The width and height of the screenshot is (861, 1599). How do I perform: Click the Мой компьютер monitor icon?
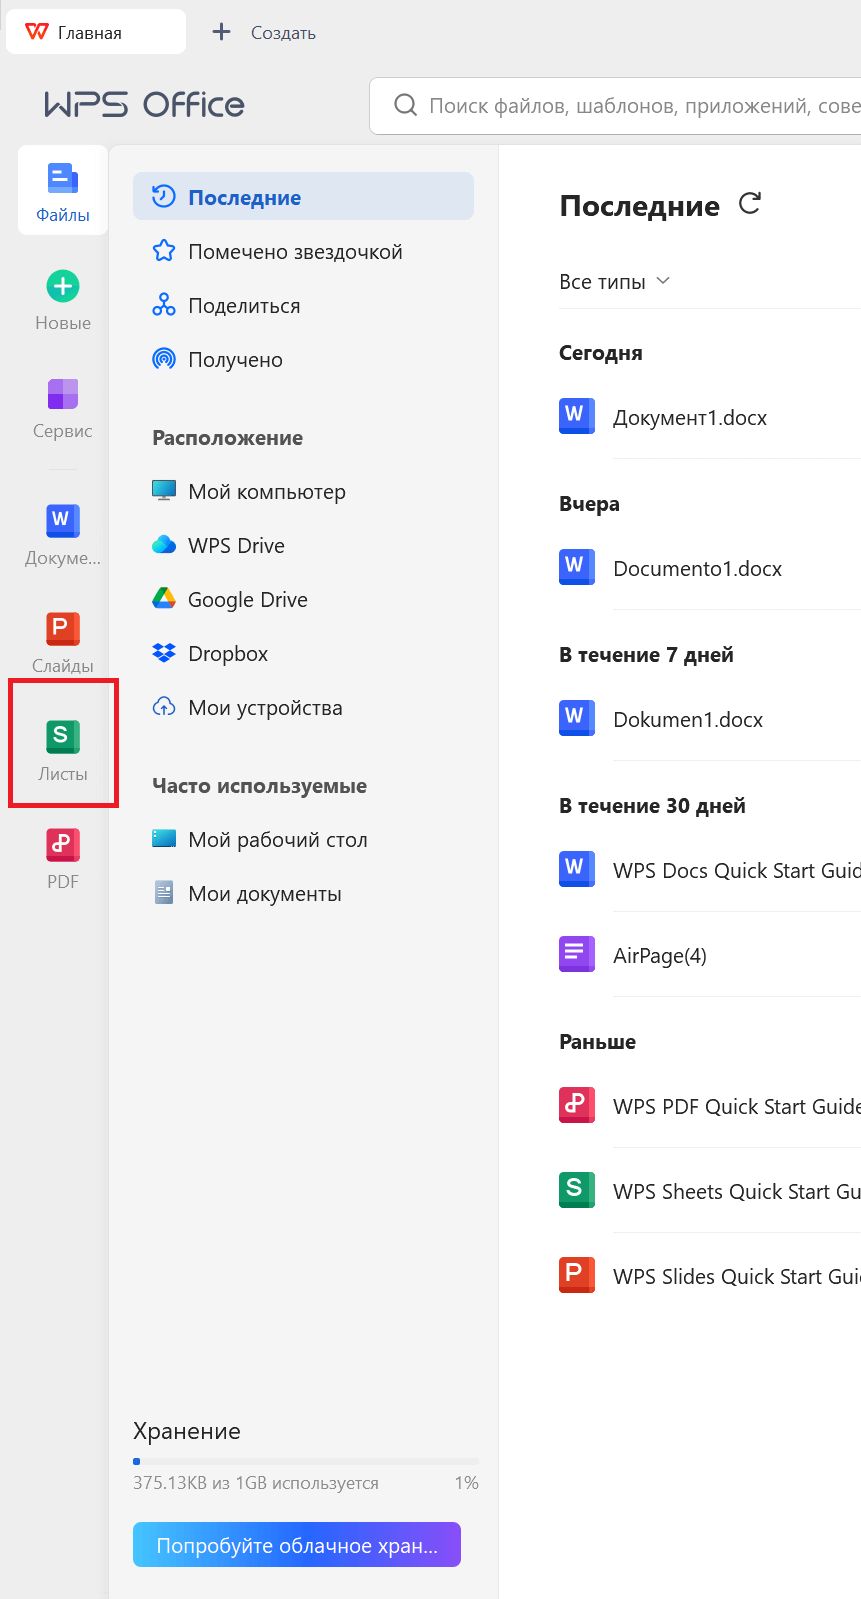click(164, 491)
